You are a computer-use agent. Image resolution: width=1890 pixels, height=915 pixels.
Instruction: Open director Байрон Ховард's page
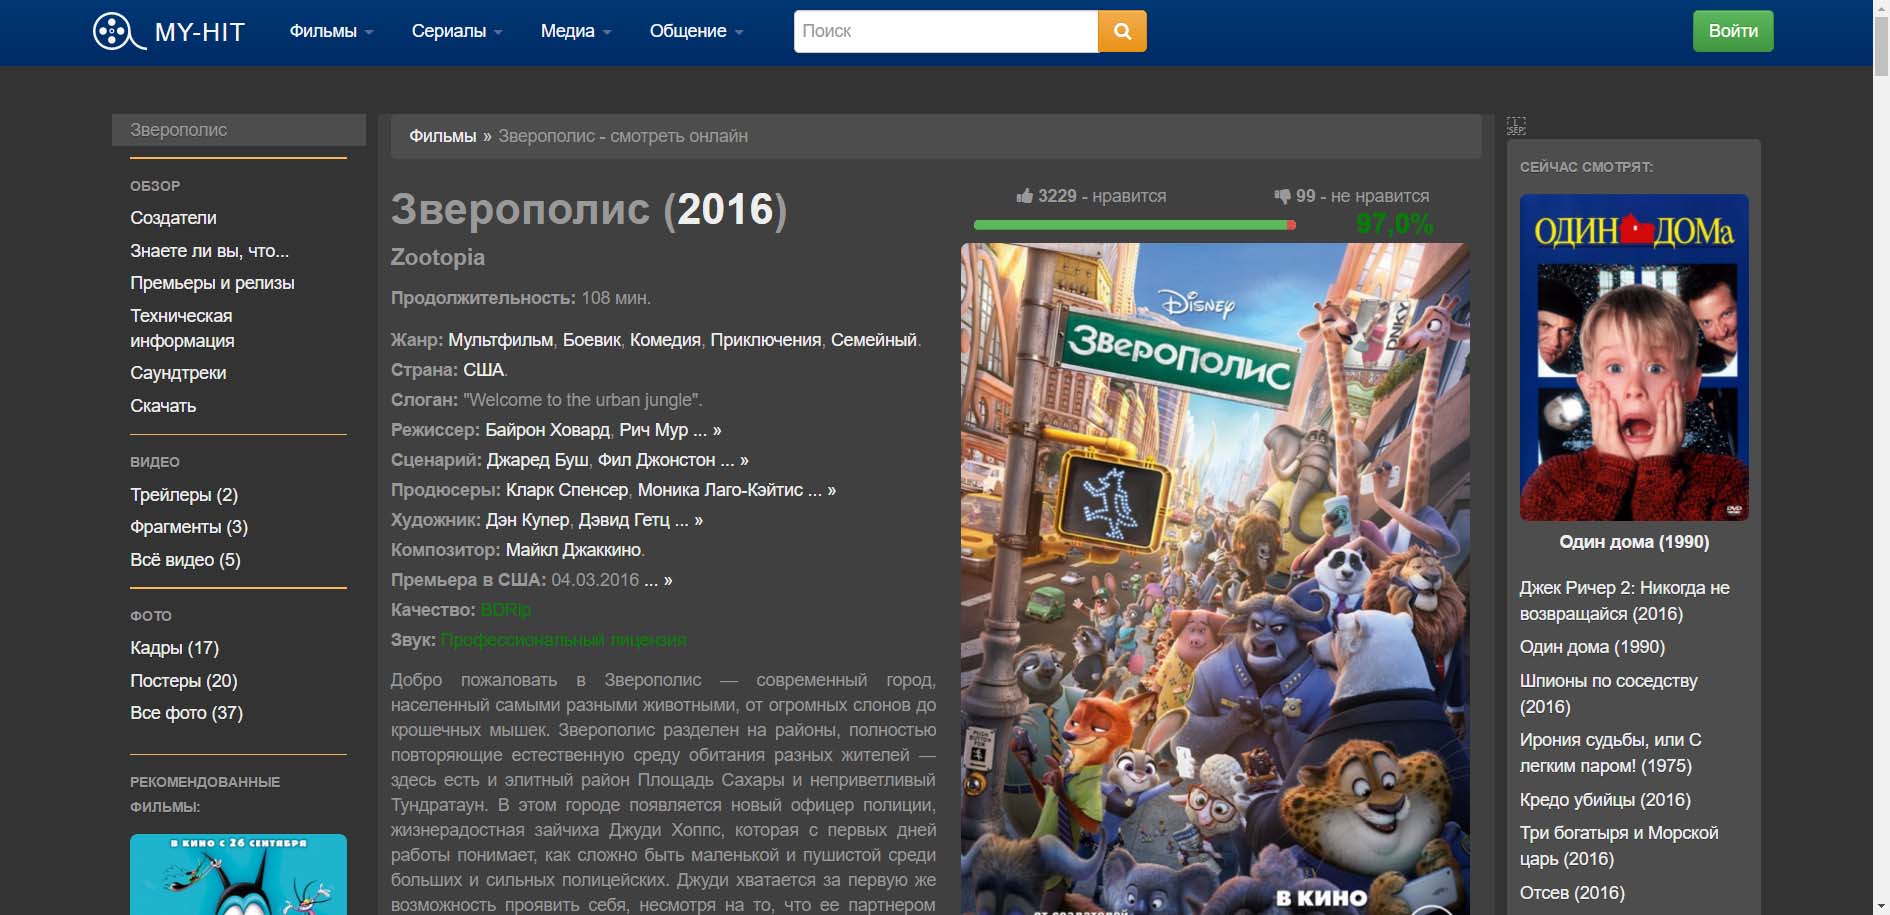point(547,430)
